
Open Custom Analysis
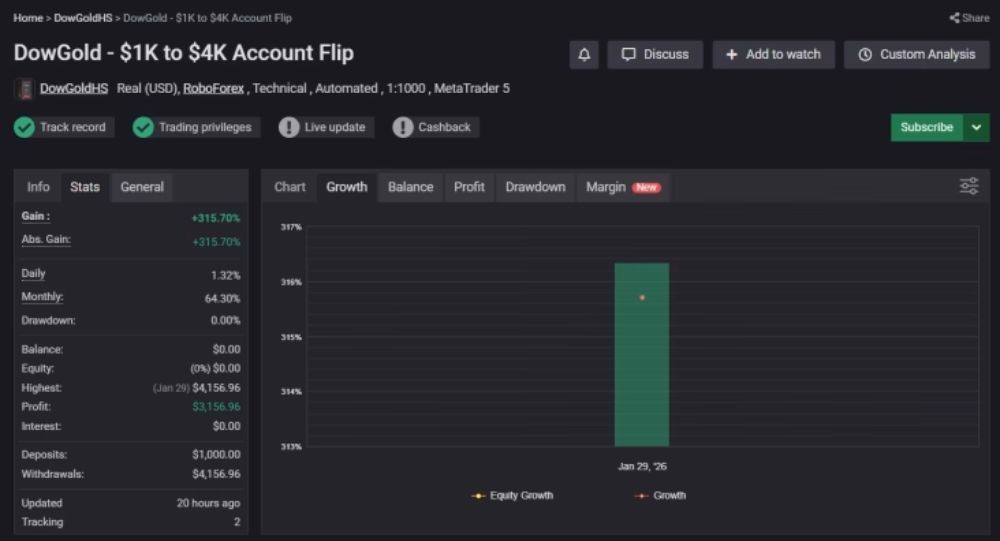tap(916, 55)
